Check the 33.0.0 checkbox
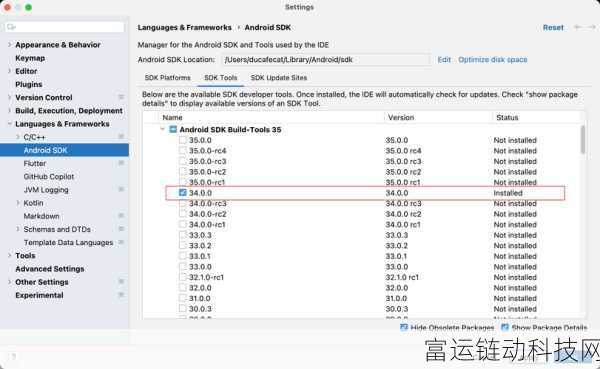Viewport: 600px width, 369px height. (x=183, y=266)
